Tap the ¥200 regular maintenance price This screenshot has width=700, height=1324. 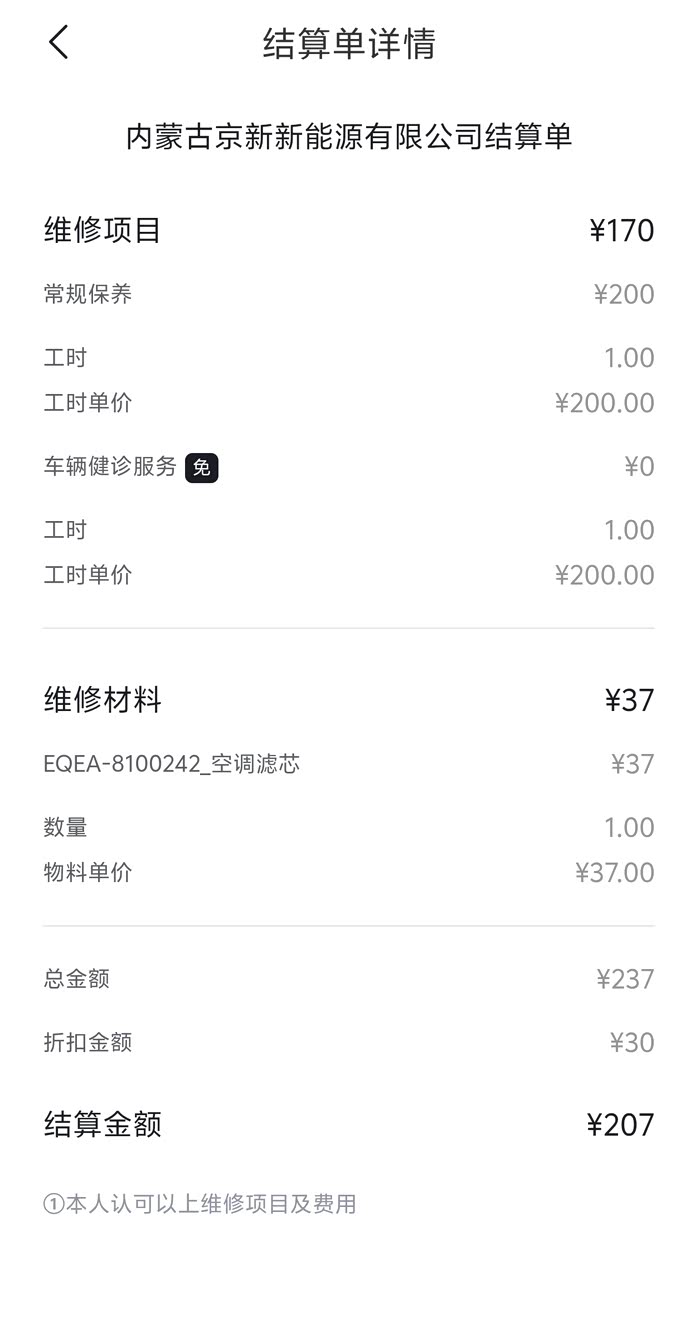point(624,294)
